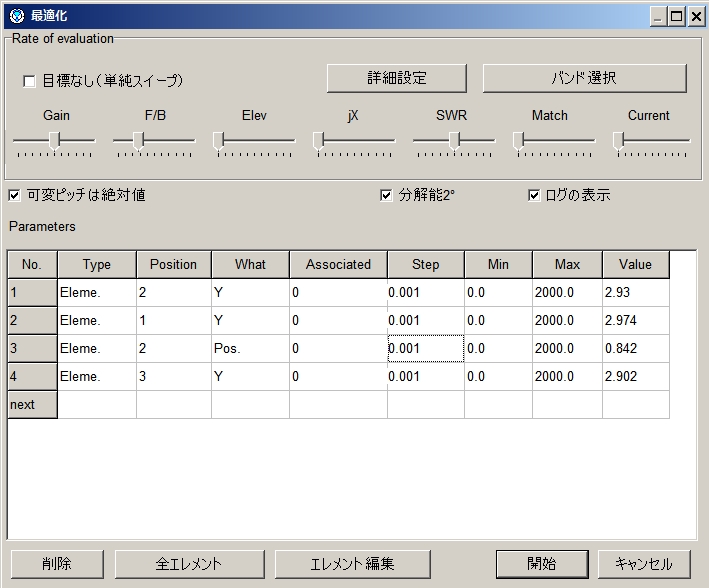Toggle the 可変ピッチは絶対値 checkbox
Image resolution: width=709 pixels, height=588 pixels.
tap(14, 195)
